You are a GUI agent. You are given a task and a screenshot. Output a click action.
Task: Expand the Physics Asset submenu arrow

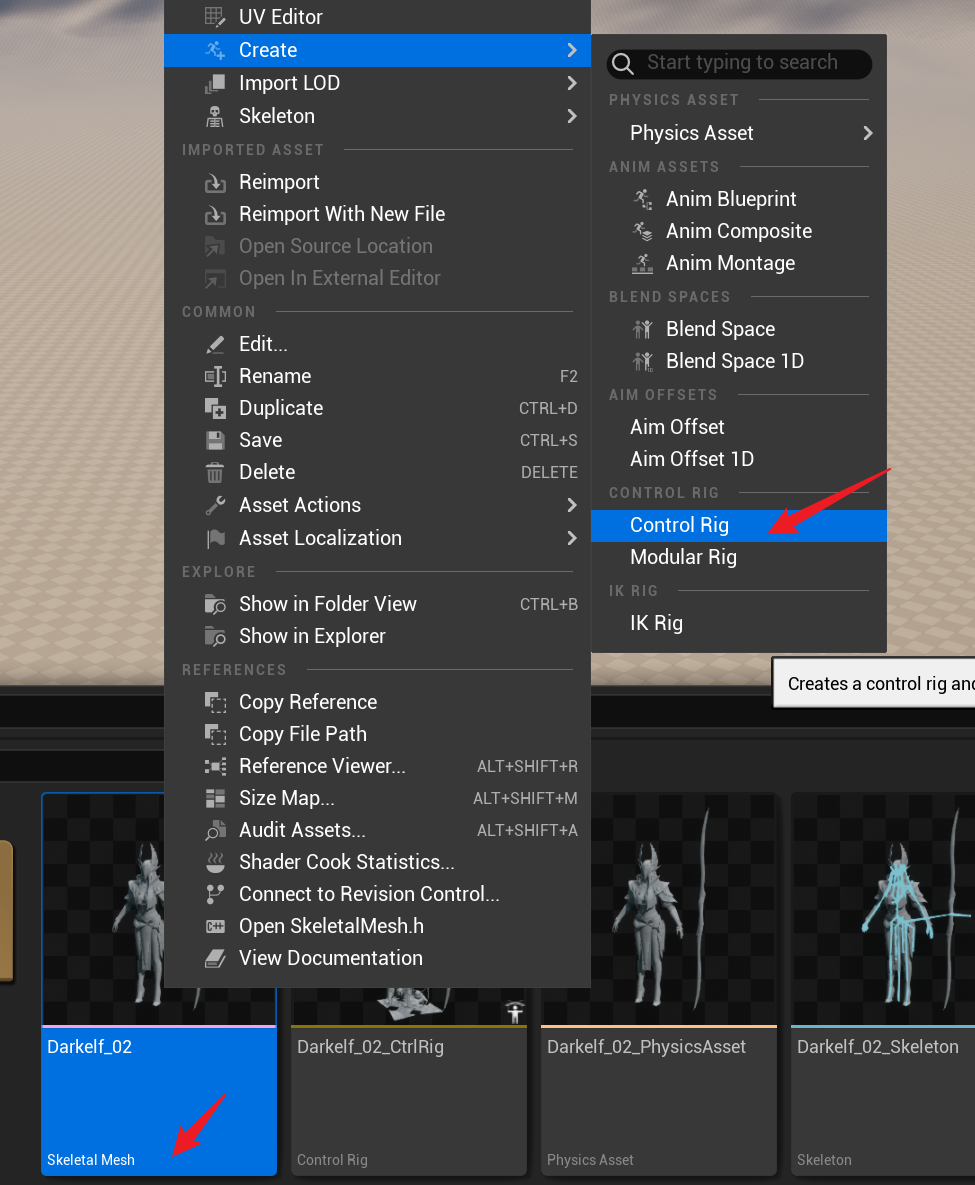868,133
